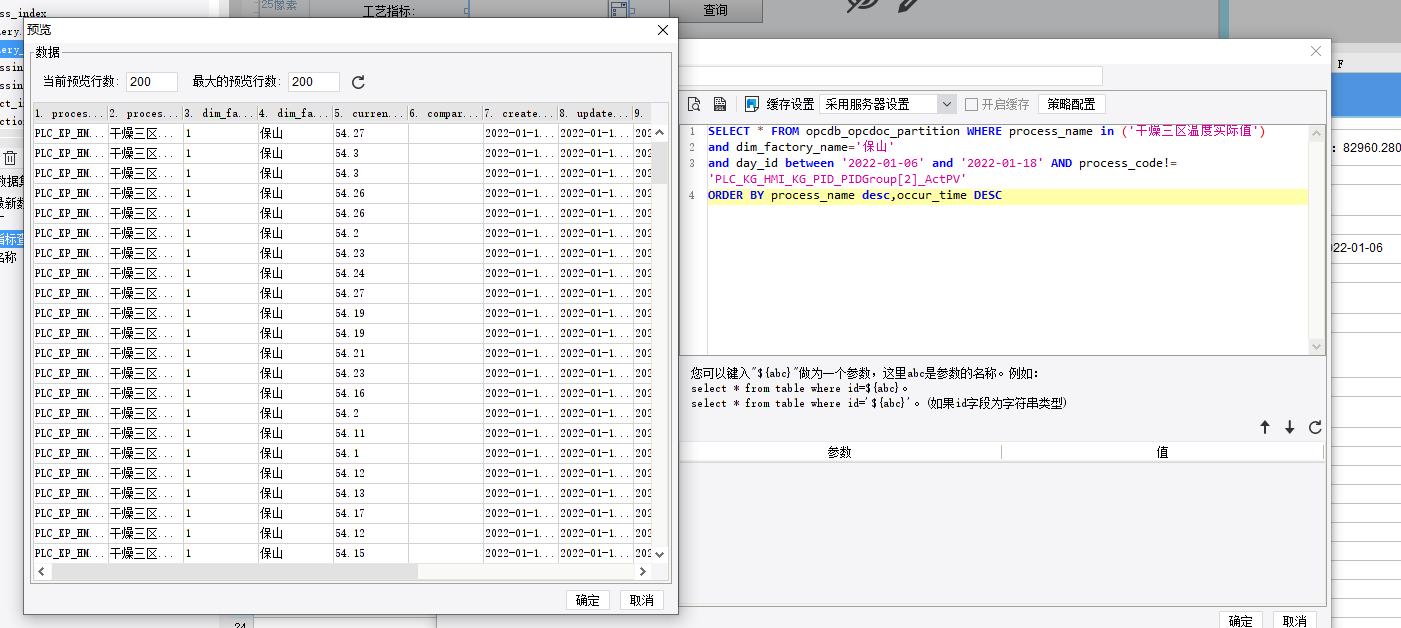Viewport: 1401px width, 628px height.
Task: Close the SQL query dialog with the X
Action: [1315, 51]
